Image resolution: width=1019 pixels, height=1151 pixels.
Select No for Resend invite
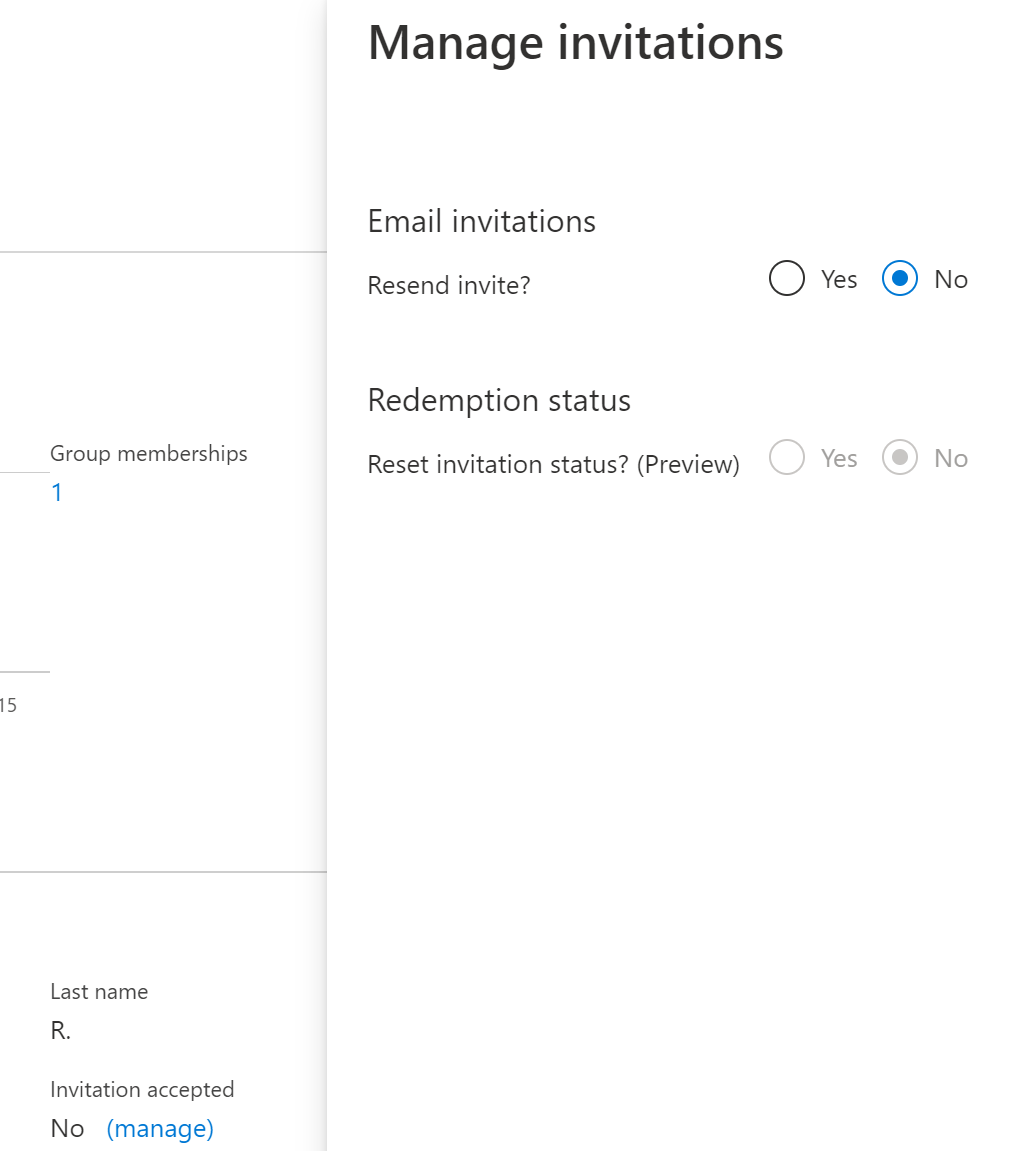coord(899,279)
